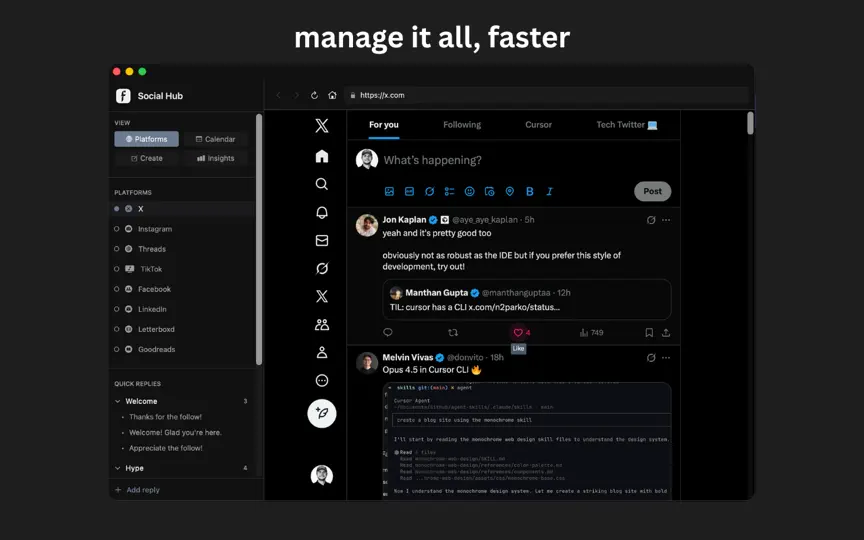Schedule the post icon
This screenshot has height=540, width=864.
pyautogui.click(x=489, y=191)
